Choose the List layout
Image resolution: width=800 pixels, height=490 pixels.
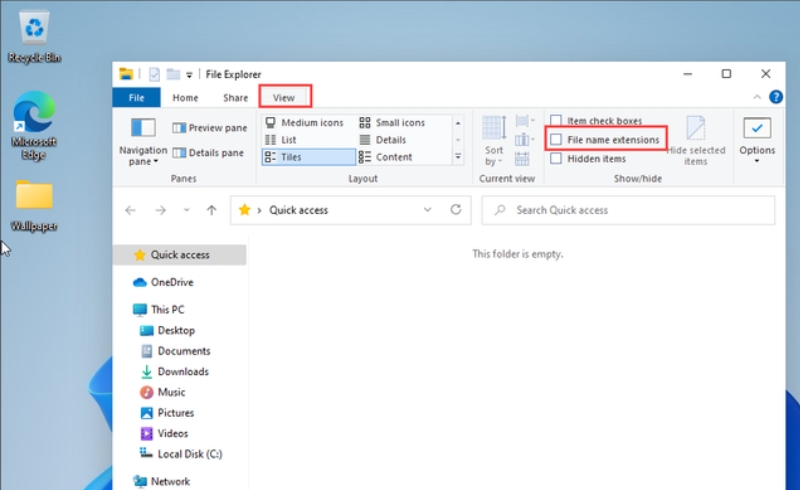(281, 140)
